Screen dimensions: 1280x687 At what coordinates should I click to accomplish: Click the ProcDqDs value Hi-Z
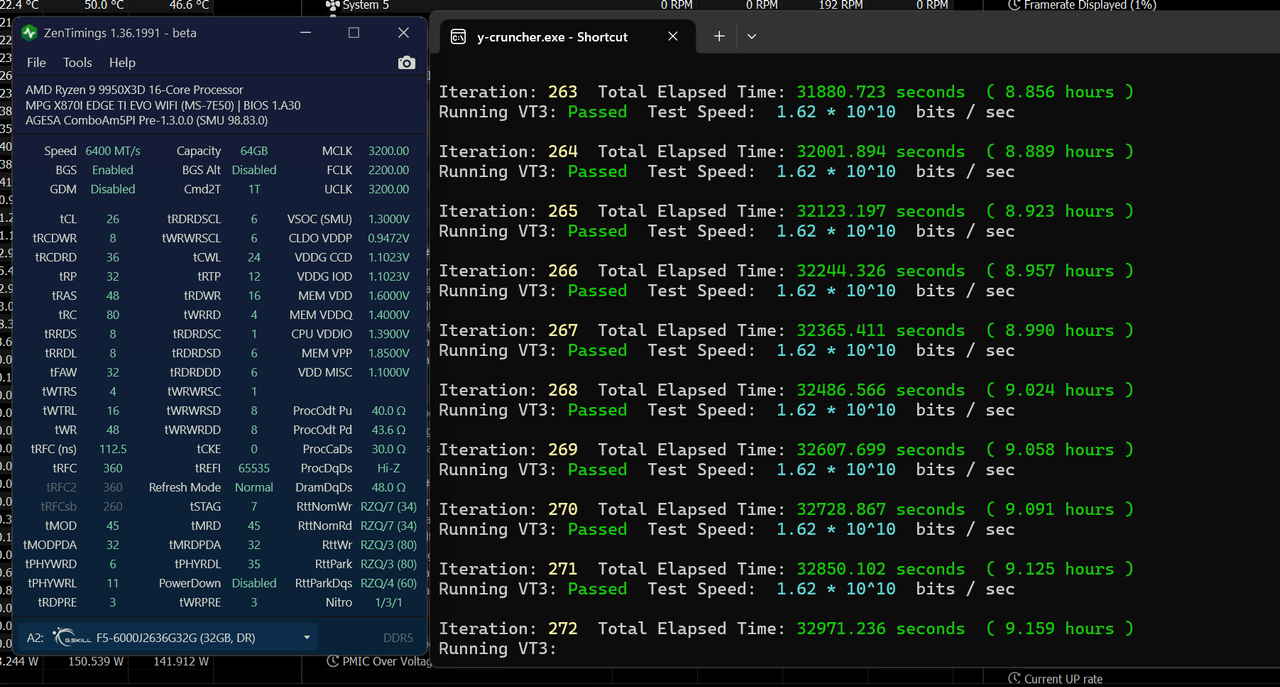tap(388, 468)
